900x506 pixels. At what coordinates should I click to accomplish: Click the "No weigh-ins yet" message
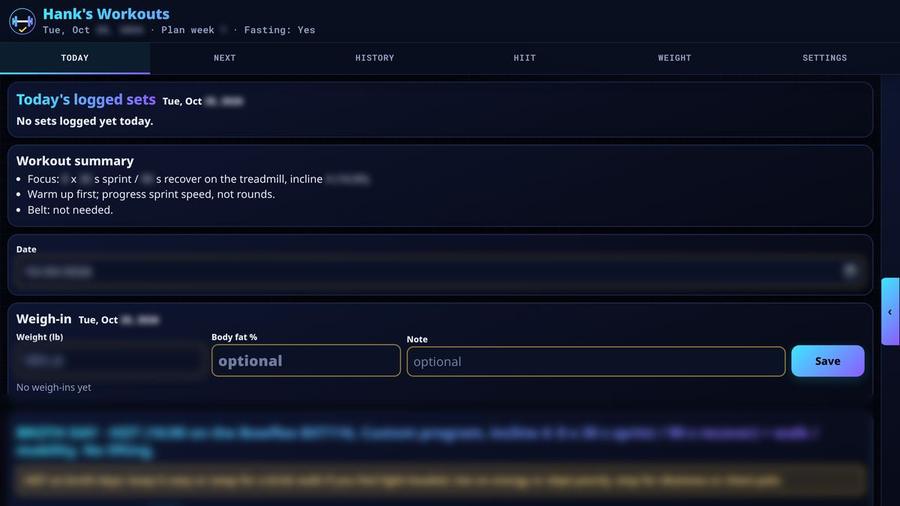(54, 387)
